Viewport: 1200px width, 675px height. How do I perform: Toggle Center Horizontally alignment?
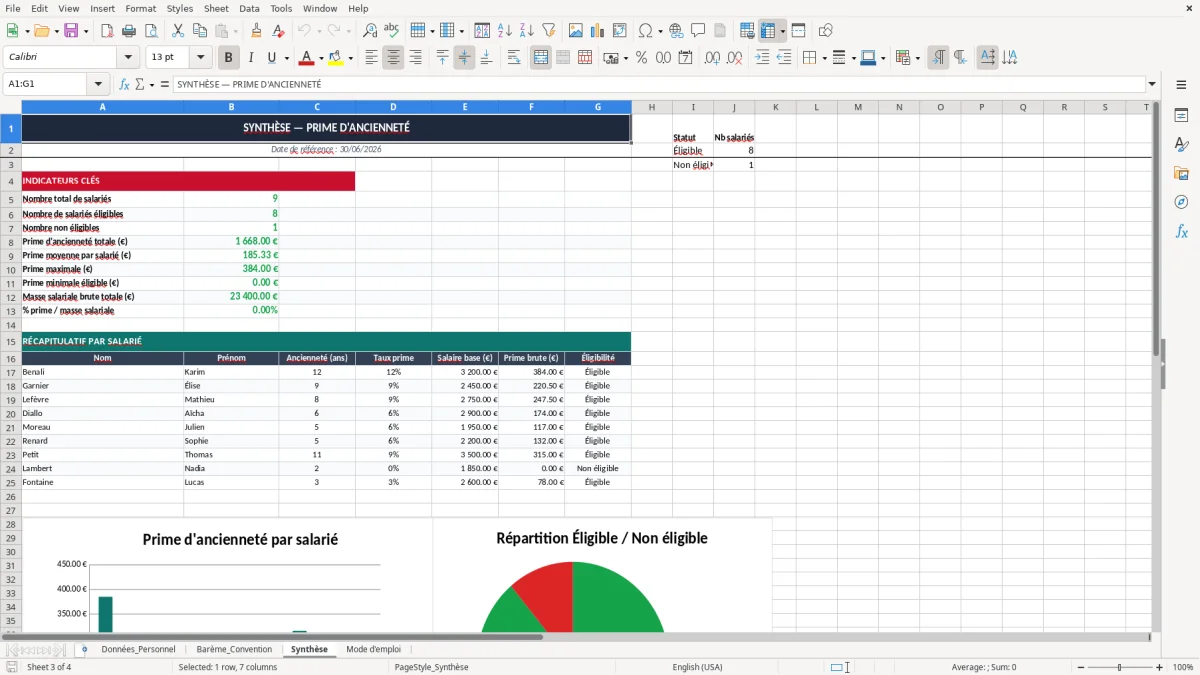point(393,58)
